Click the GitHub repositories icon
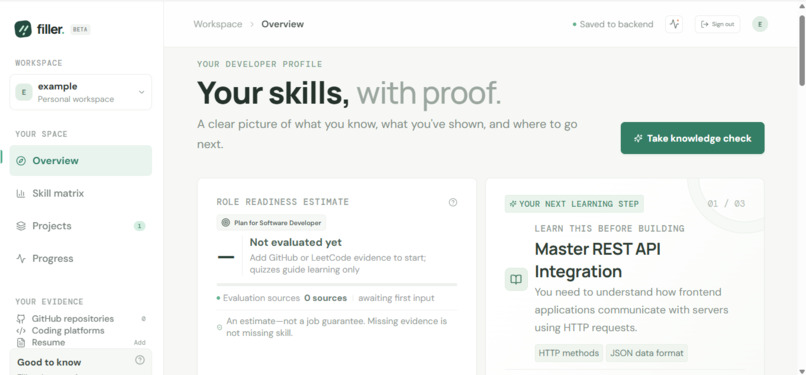806x375 pixels. 21,319
